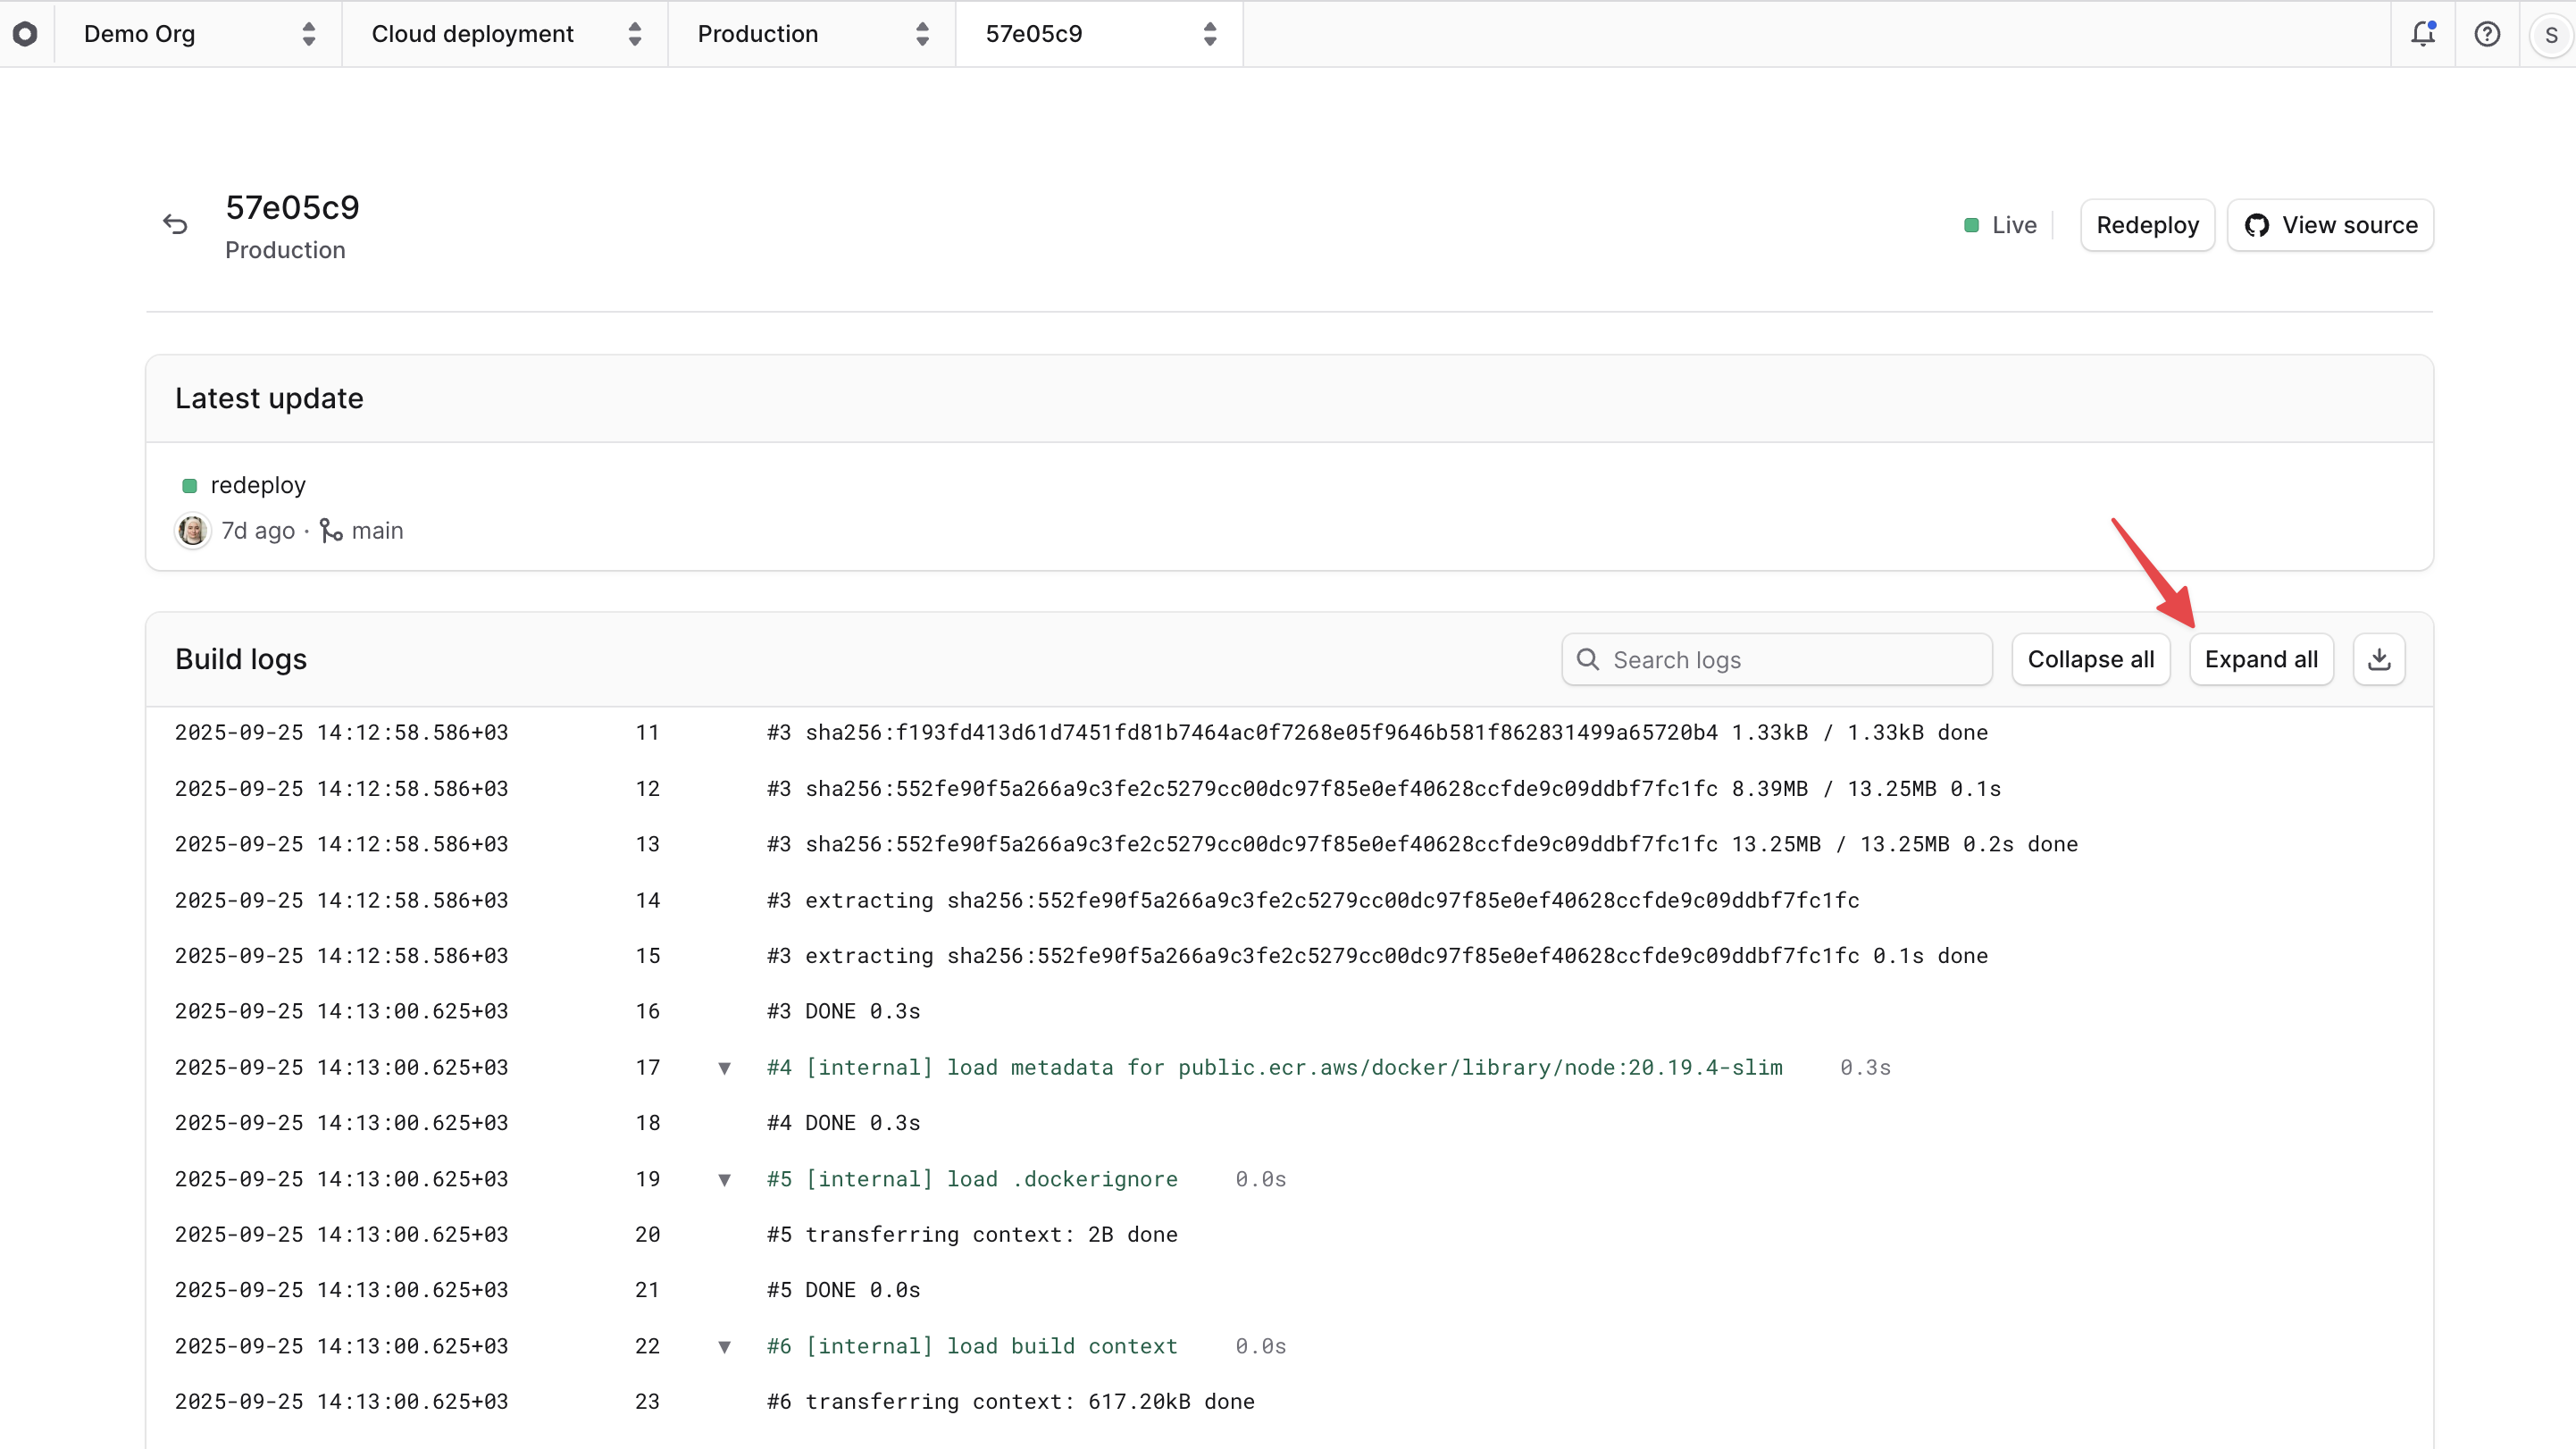The height and width of the screenshot is (1449, 2576).
Task: Open notifications via the bell icon
Action: 2423,33
